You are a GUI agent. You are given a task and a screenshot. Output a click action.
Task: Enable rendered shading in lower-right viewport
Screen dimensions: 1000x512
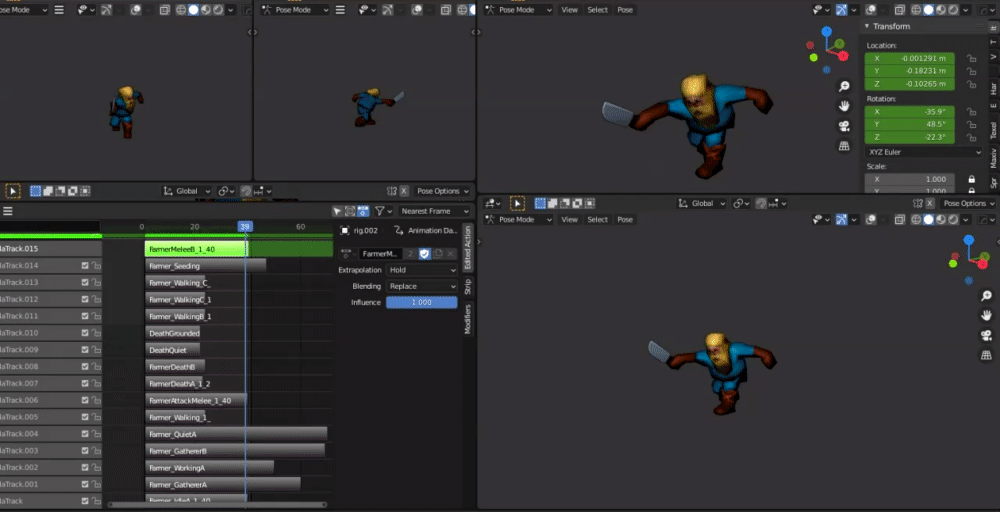(953, 219)
